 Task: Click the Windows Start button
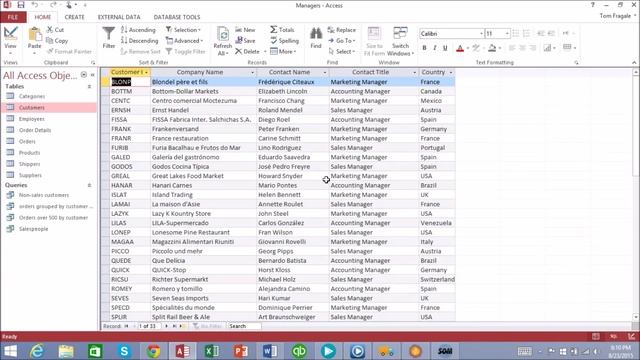point(10,351)
